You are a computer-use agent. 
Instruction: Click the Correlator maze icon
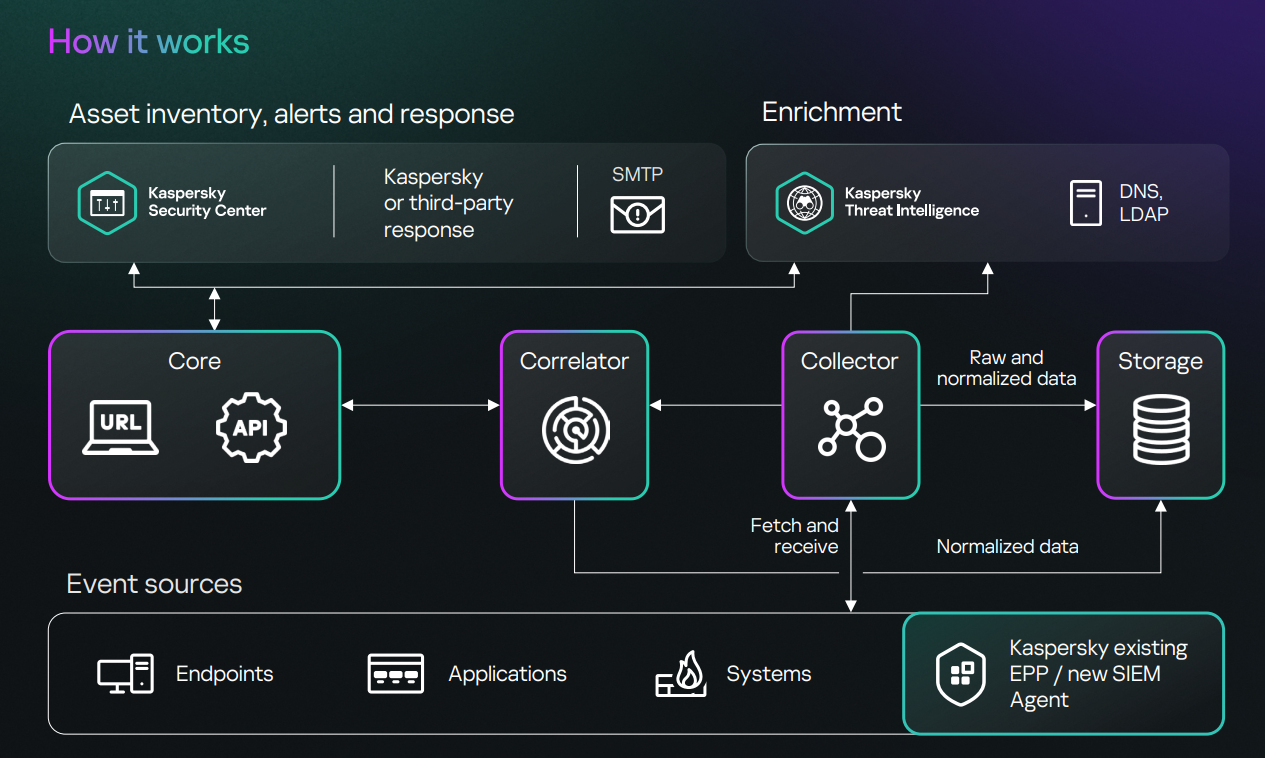[576, 429]
